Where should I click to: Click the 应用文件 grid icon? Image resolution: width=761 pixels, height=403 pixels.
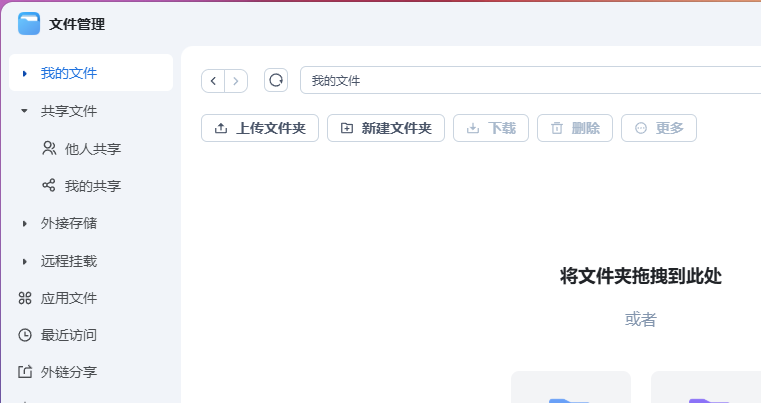pyautogui.click(x=25, y=298)
